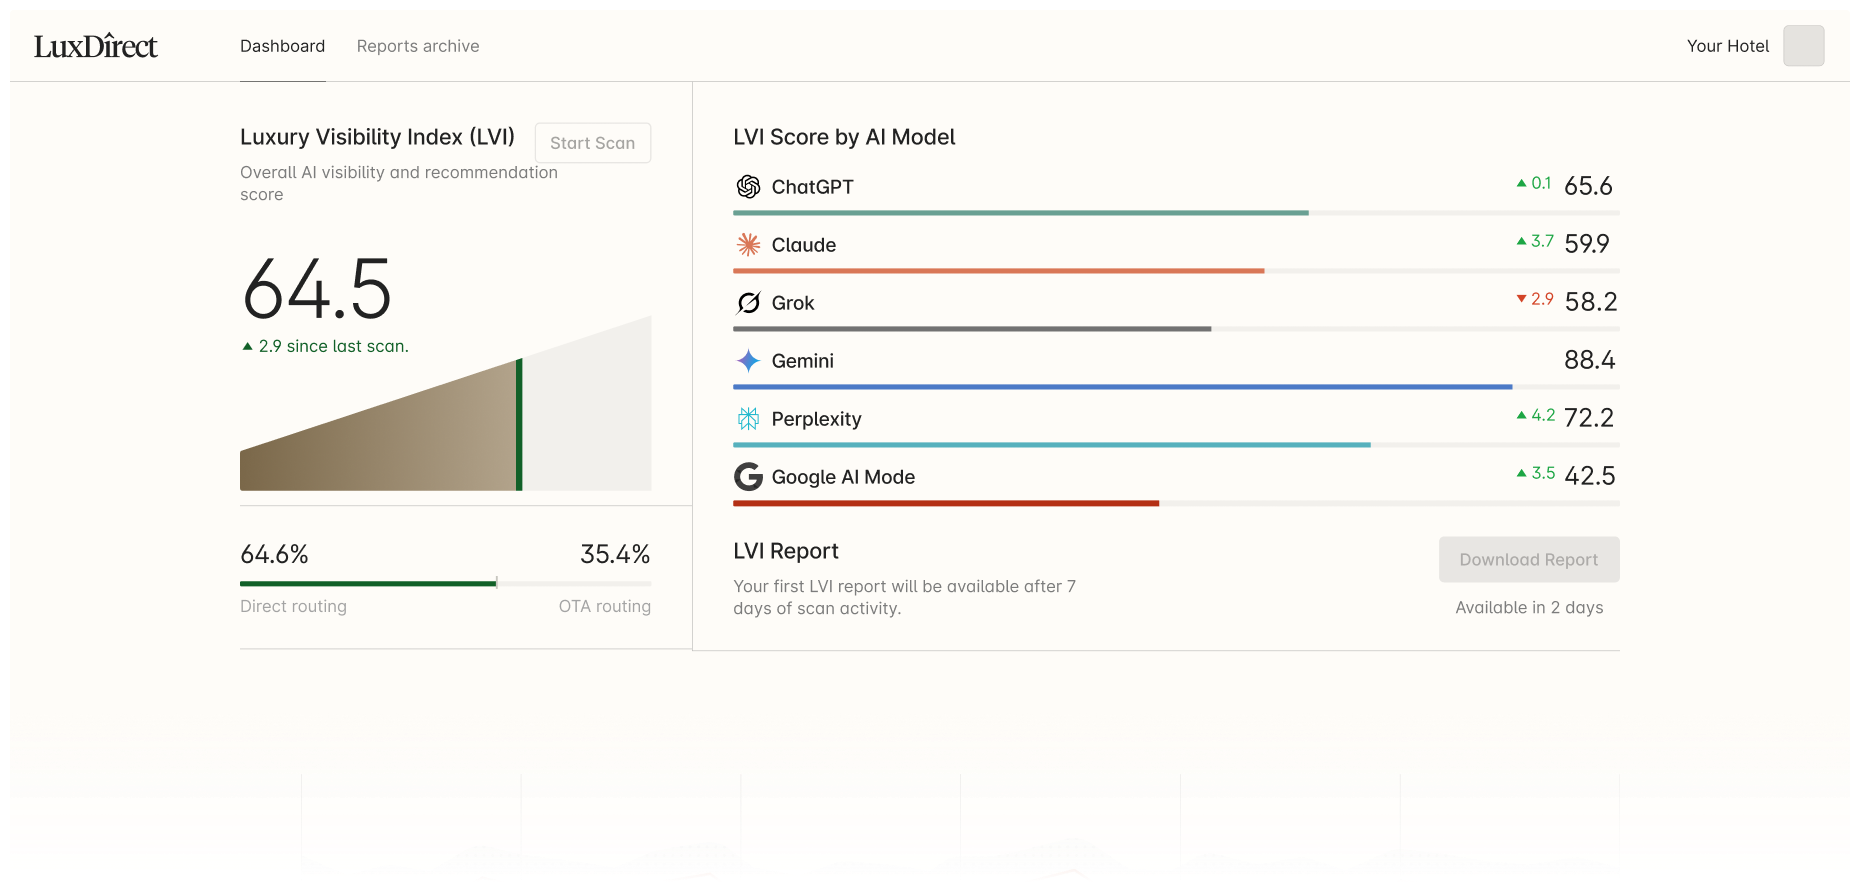Click the Google AI Mode label
Screen dimensions: 1860x882
coord(843,477)
